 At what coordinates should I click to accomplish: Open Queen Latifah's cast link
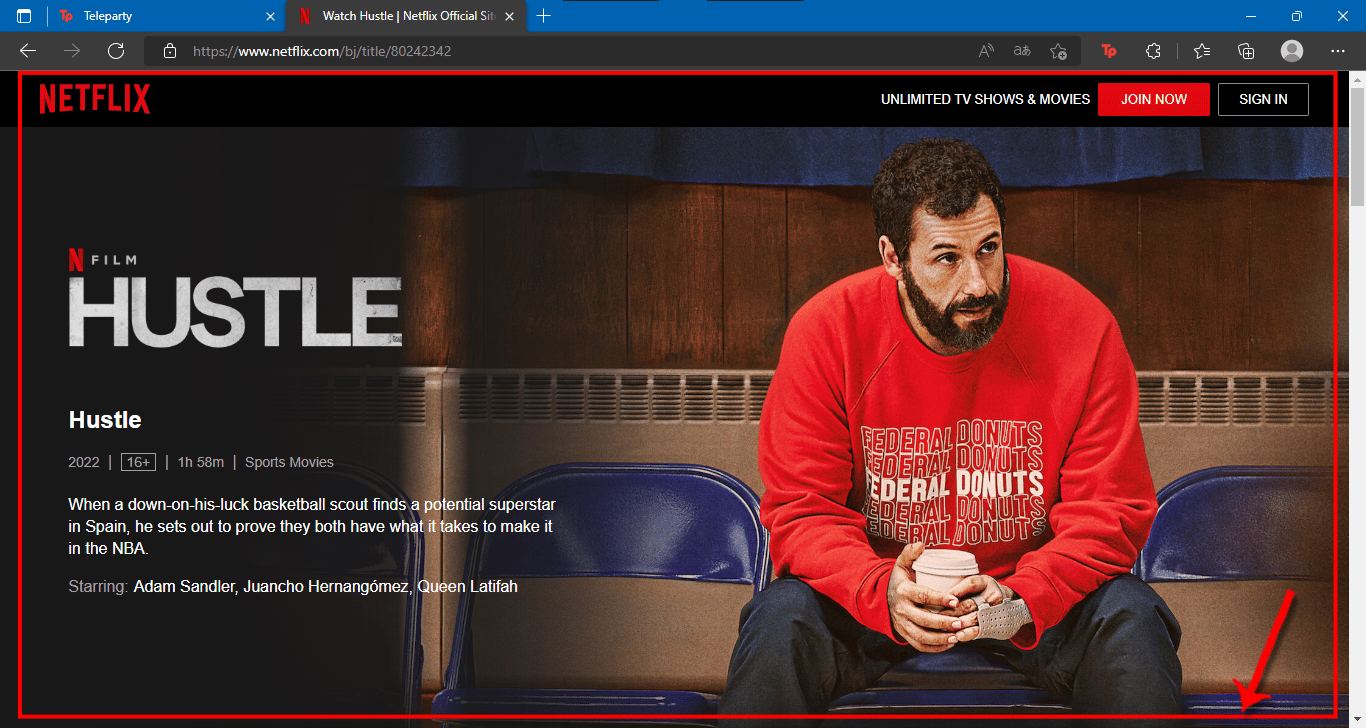click(468, 586)
